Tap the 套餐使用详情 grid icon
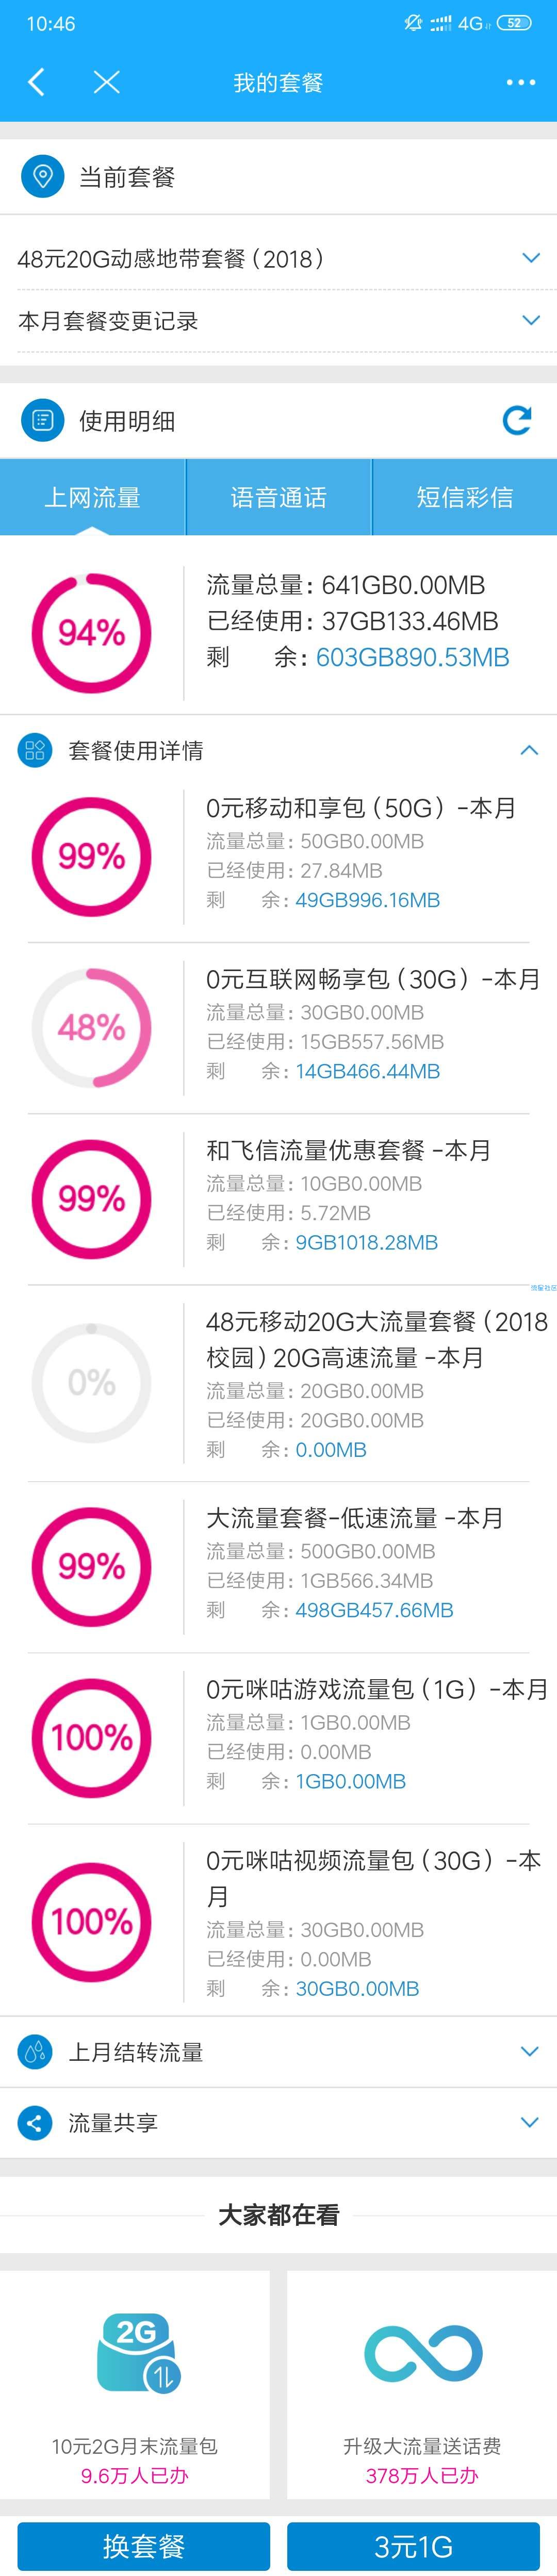This screenshot has width=557, height=2576. click(x=35, y=750)
